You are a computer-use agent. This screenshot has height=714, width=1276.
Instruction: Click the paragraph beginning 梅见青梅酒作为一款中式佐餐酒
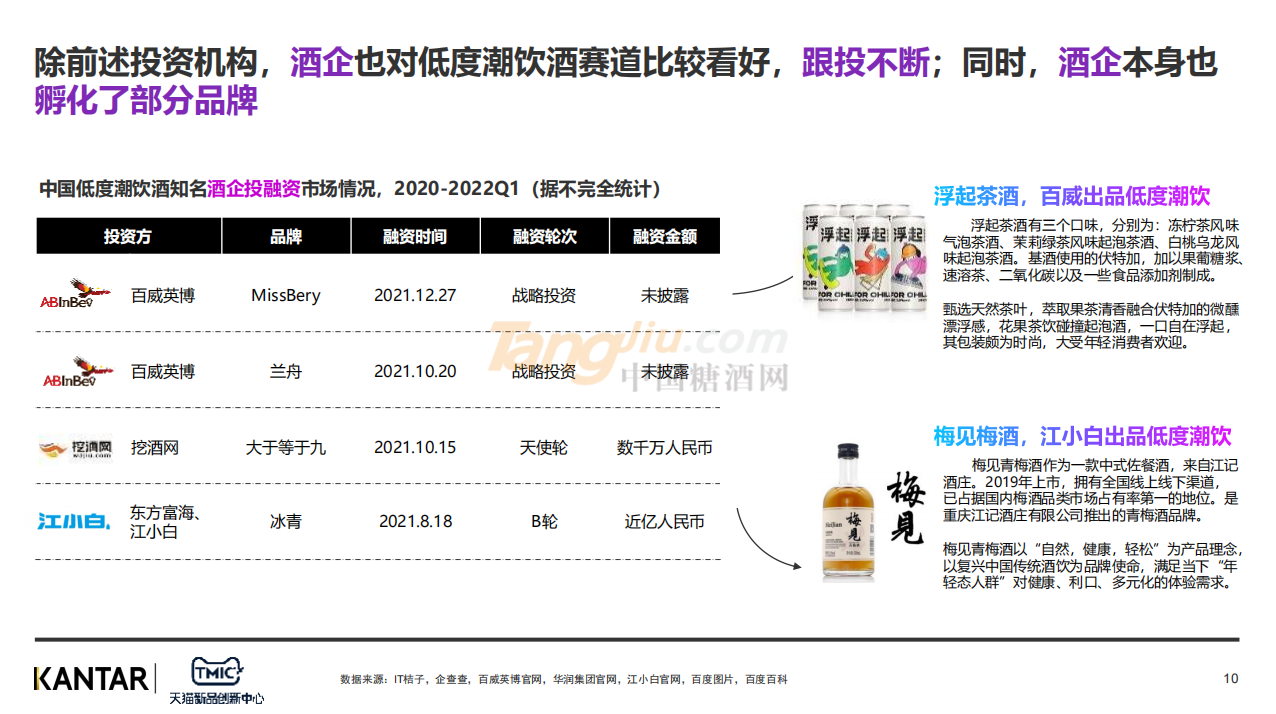pyautogui.click(x=1091, y=491)
